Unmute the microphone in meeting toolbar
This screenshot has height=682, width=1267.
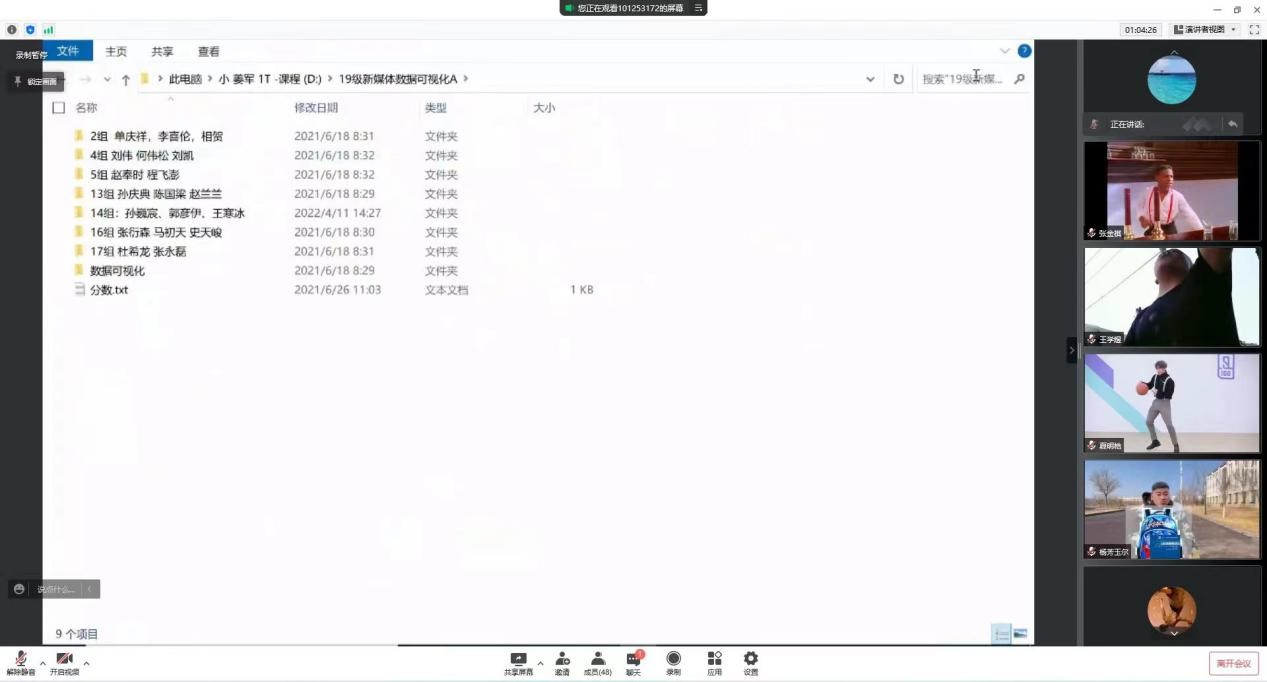tap(20, 663)
